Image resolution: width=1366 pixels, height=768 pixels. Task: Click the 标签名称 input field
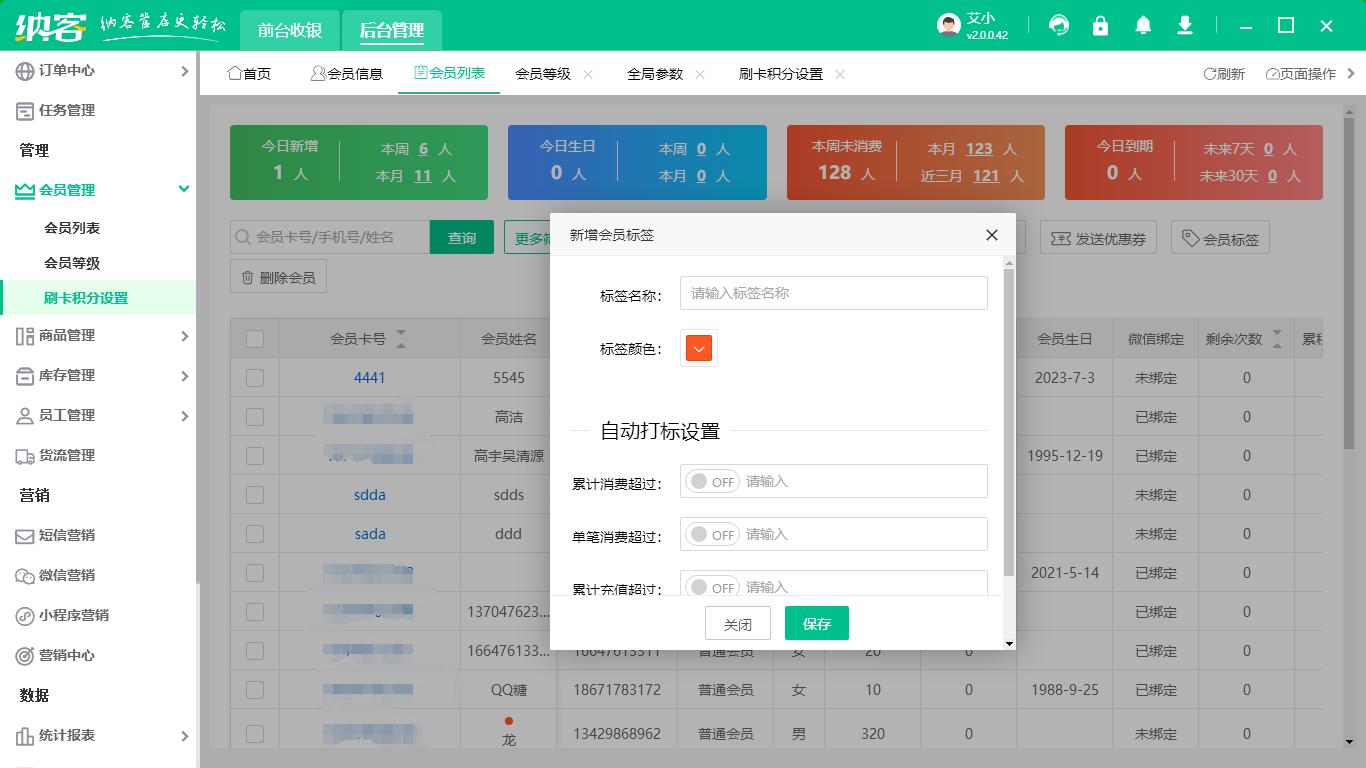[833, 292]
